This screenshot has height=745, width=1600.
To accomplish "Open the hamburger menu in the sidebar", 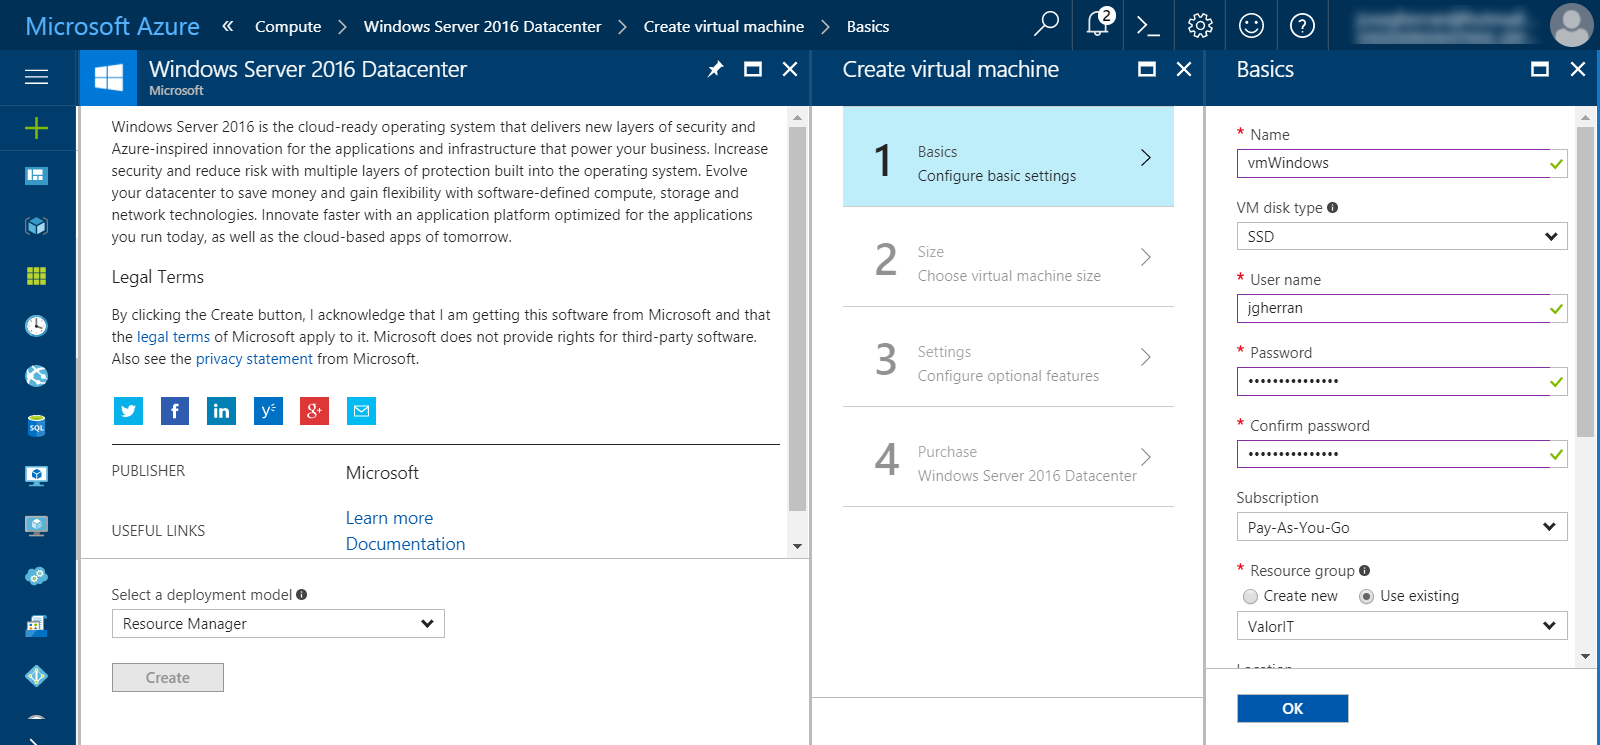I will click(x=36, y=77).
